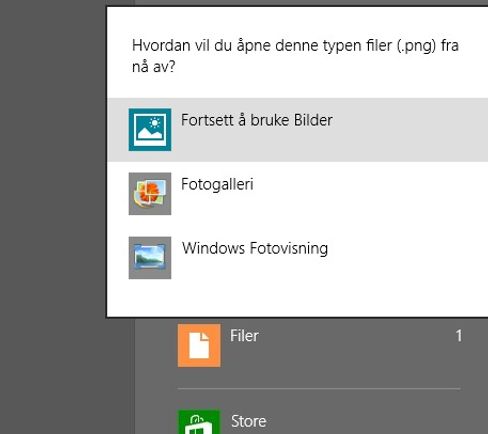The image size is (488, 434).
Task: Click the green Store icon
Action: (x=199, y=422)
